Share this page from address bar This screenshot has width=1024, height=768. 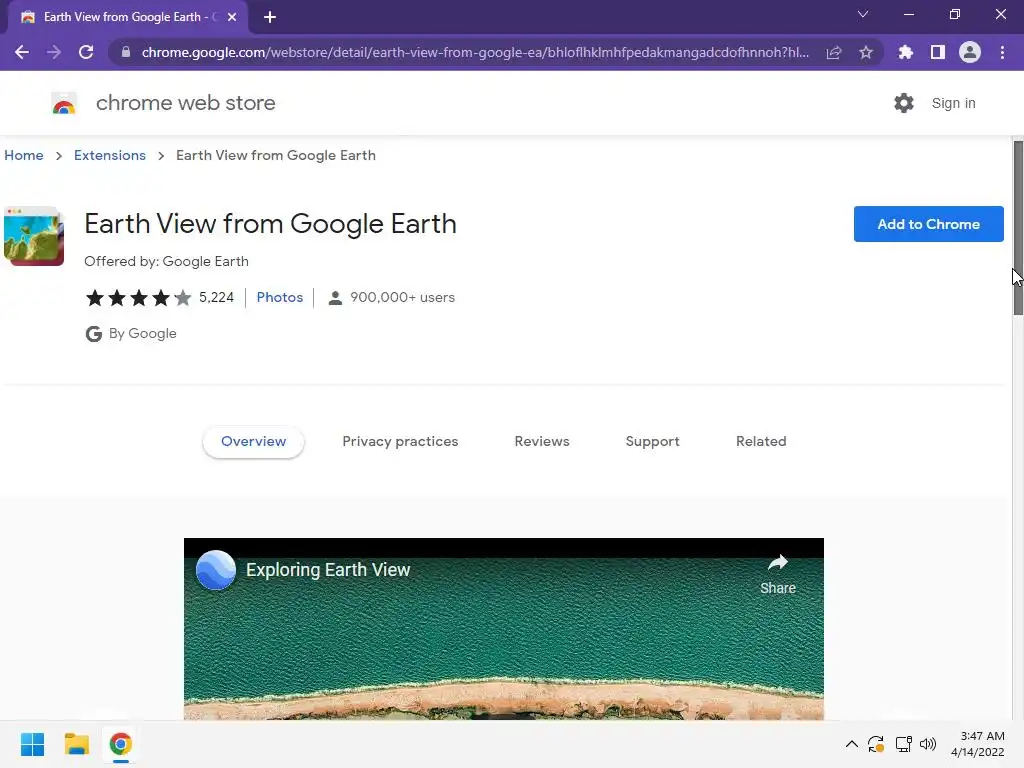click(x=833, y=52)
